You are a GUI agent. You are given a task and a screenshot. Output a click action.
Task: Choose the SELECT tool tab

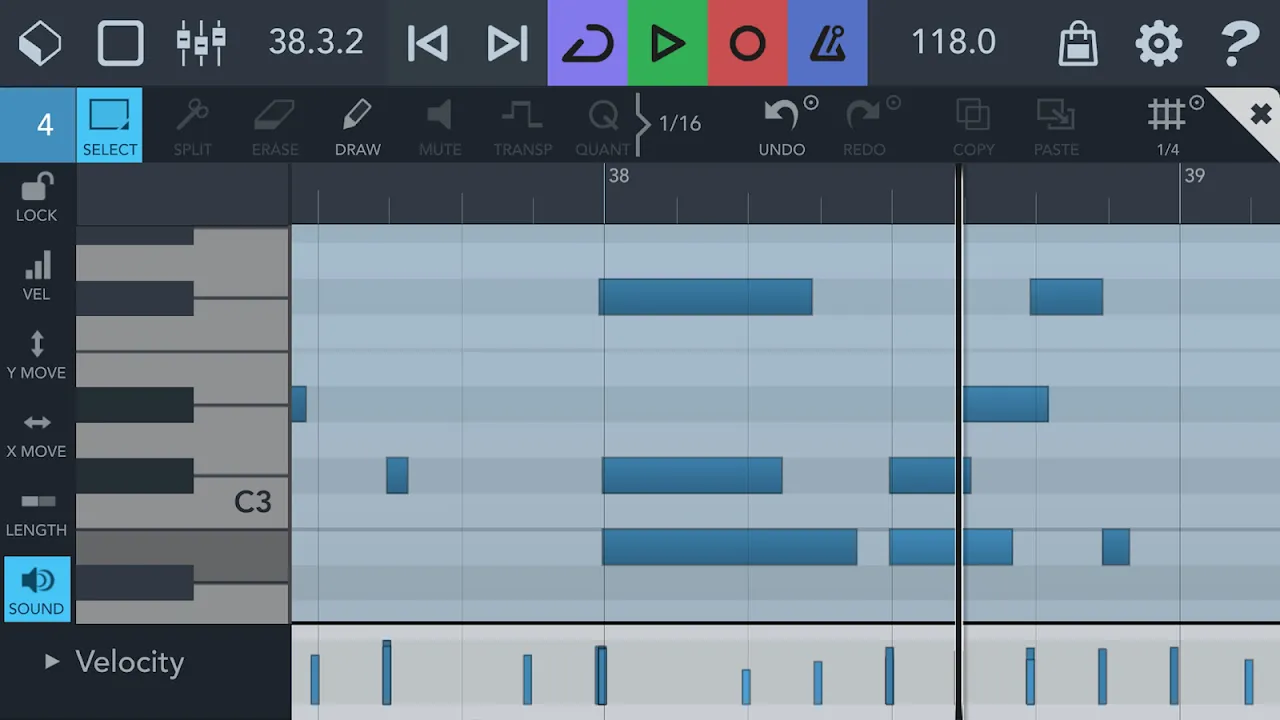click(109, 125)
